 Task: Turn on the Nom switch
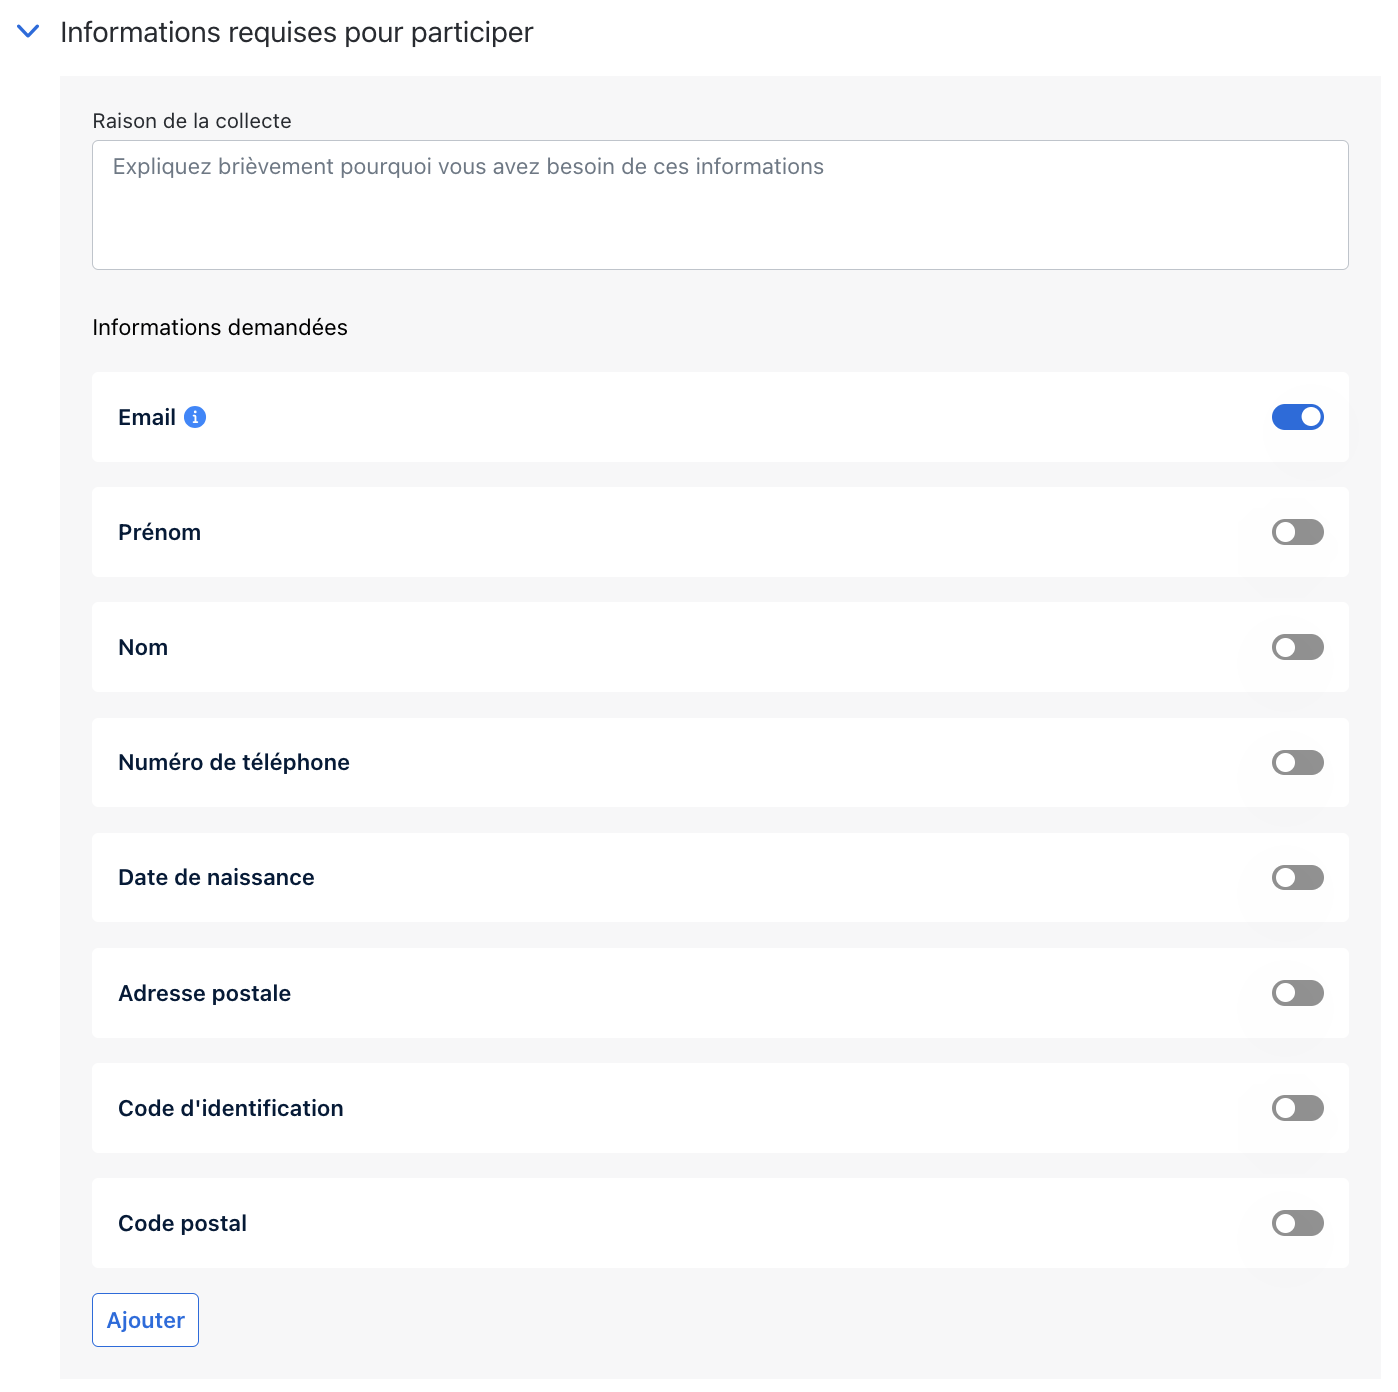pyautogui.click(x=1297, y=647)
